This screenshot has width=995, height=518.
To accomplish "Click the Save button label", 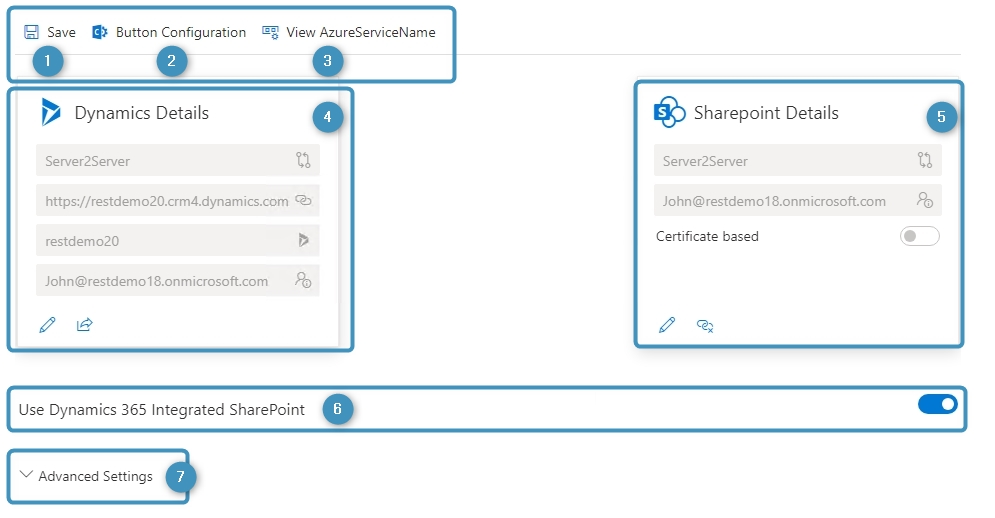I will point(62,32).
